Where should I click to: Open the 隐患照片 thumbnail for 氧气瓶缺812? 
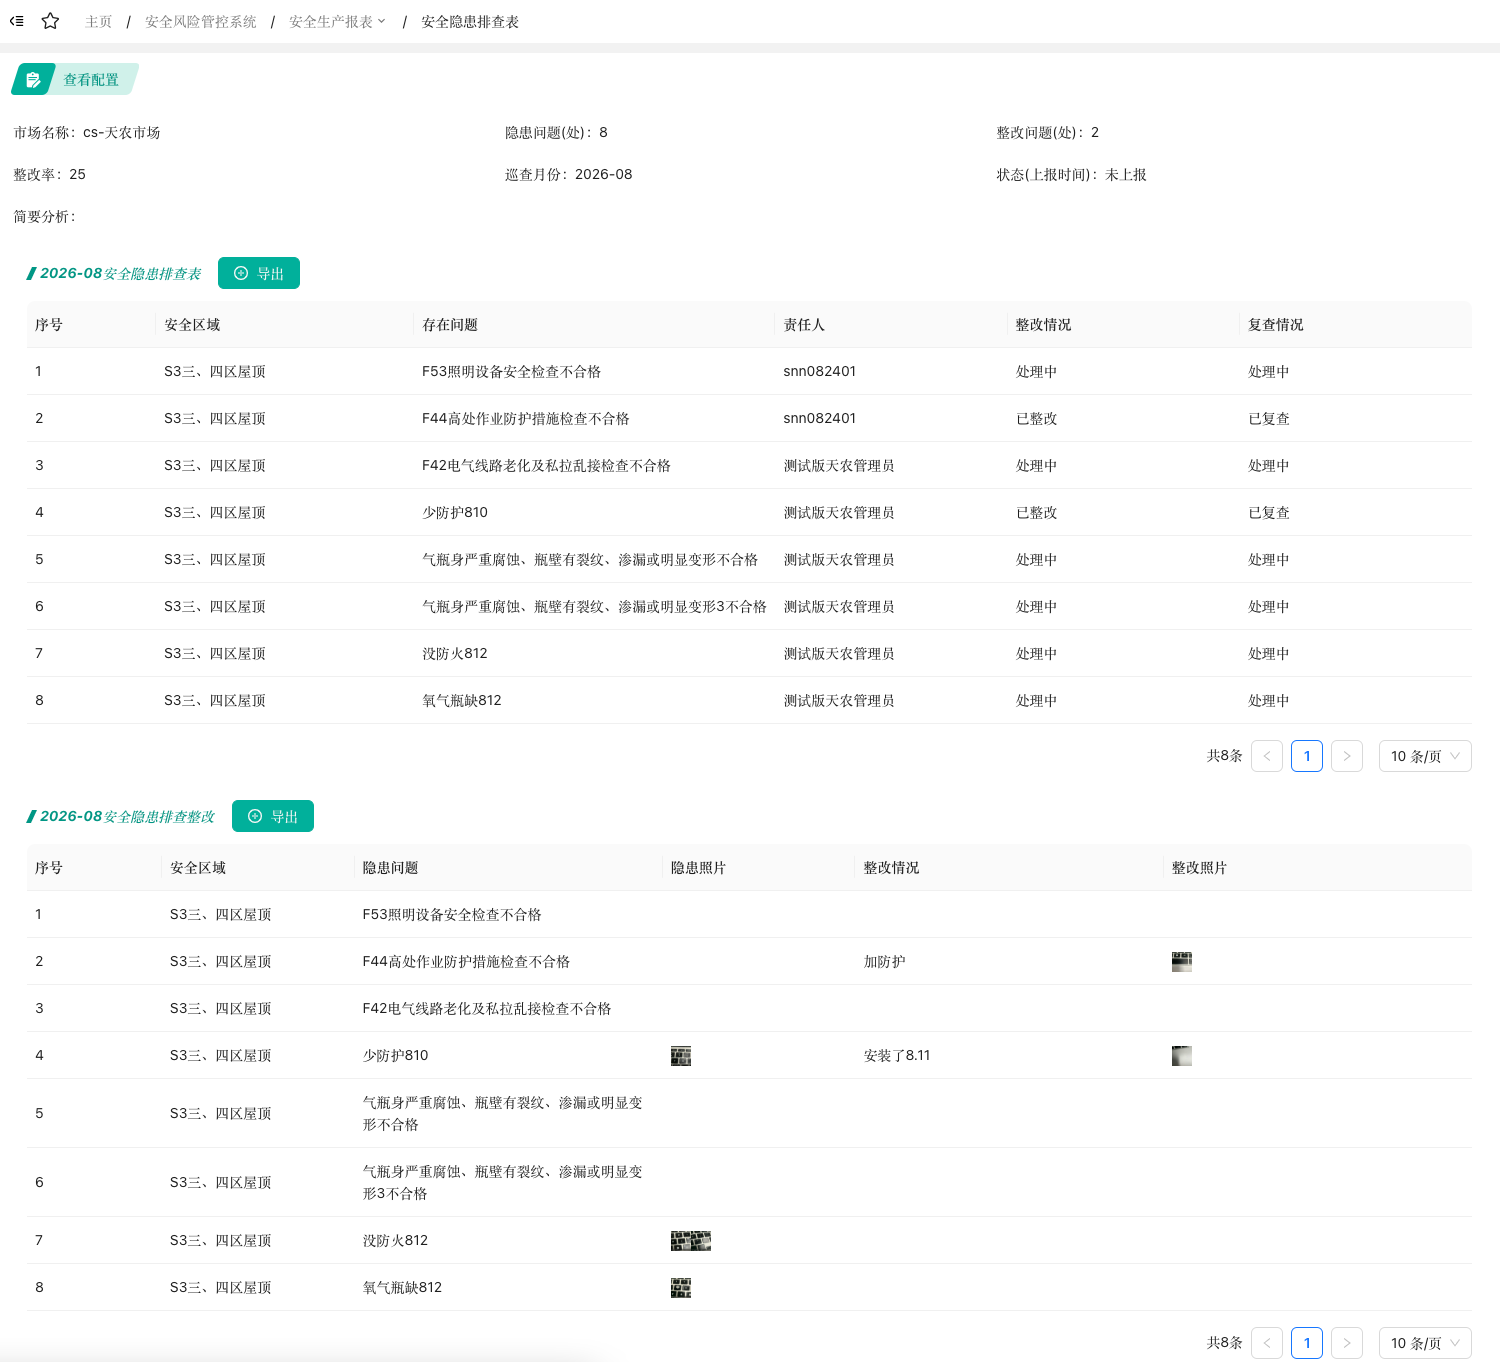coord(681,1288)
